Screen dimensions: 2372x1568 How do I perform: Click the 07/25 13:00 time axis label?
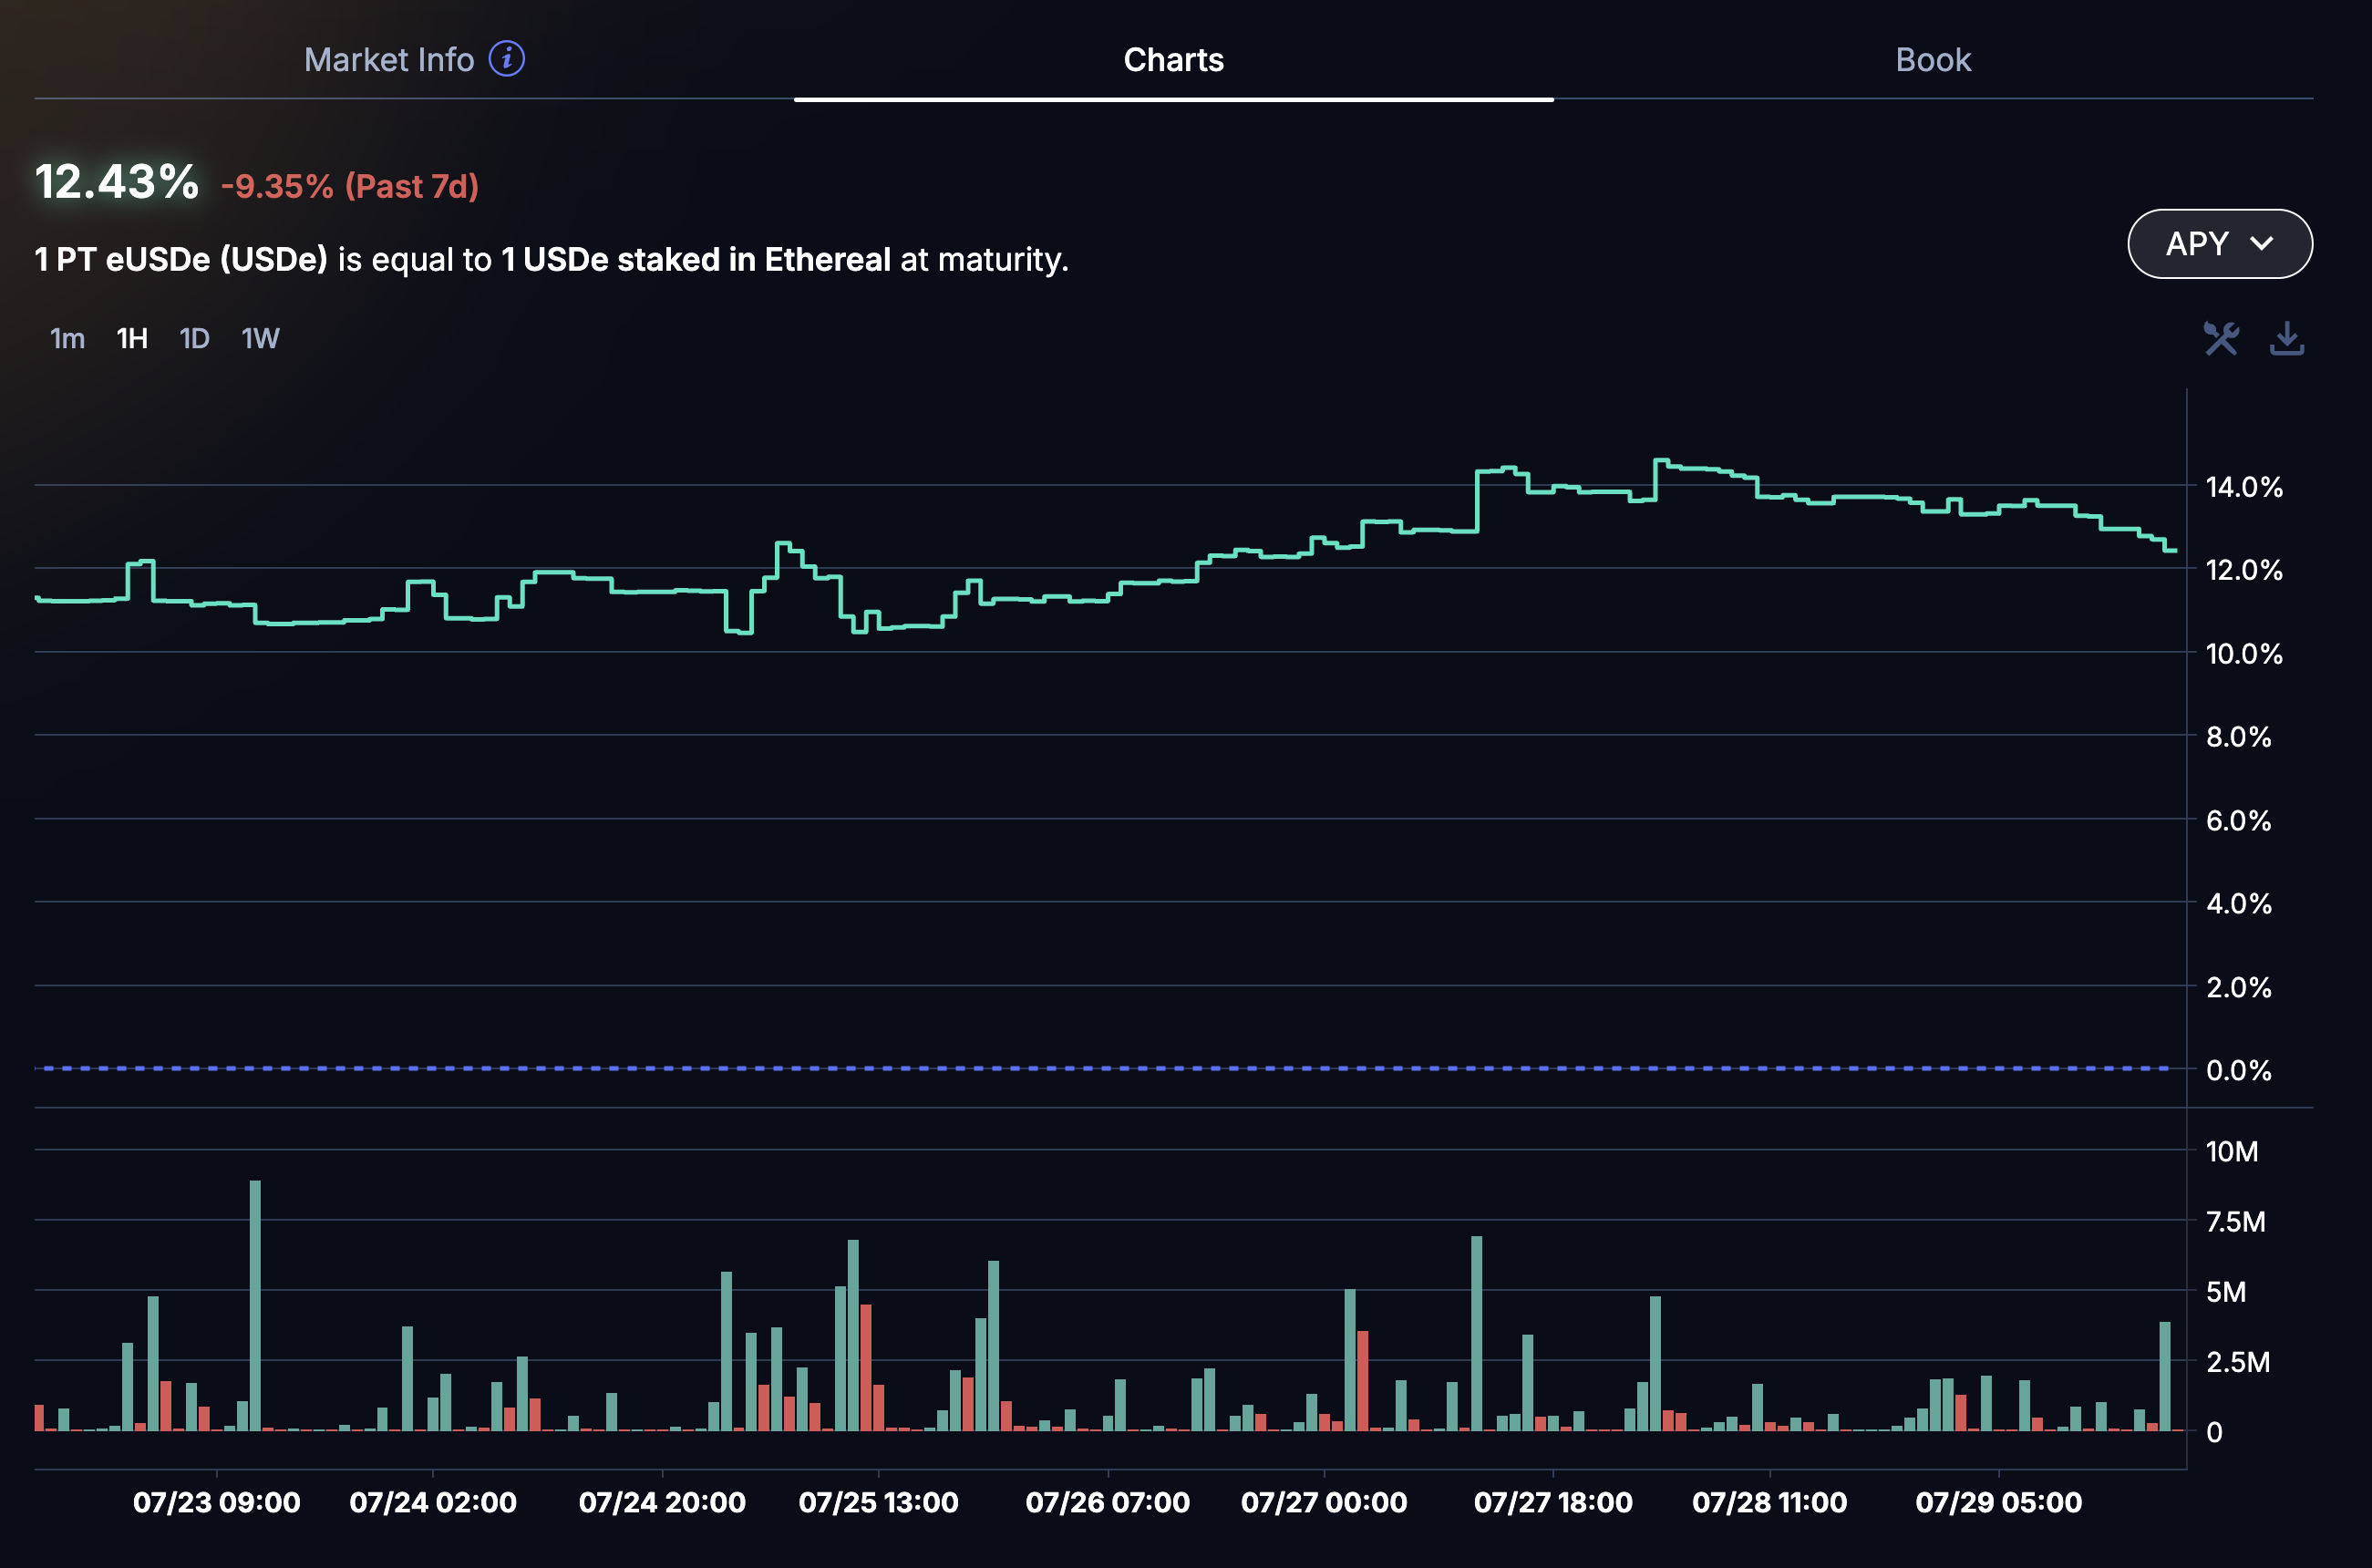[878, 1502]
